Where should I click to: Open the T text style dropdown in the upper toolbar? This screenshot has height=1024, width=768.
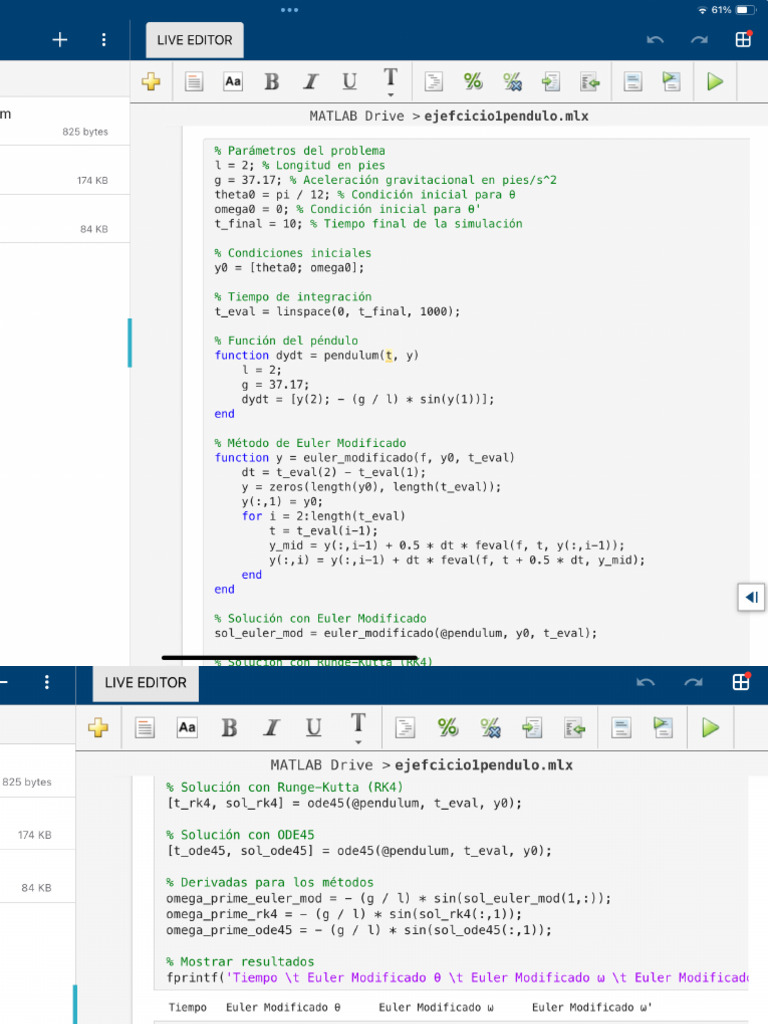pyautogui.click(x=390, y=82)
